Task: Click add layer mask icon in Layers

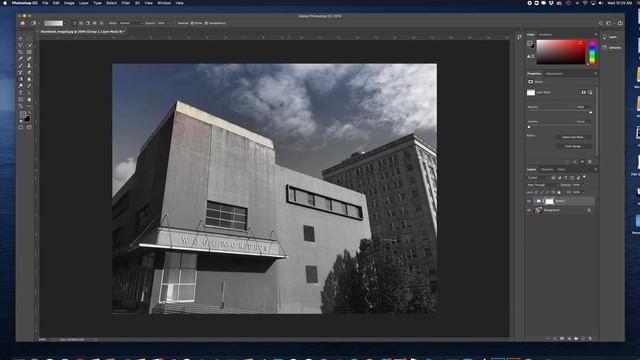Action: click(562, 338)
